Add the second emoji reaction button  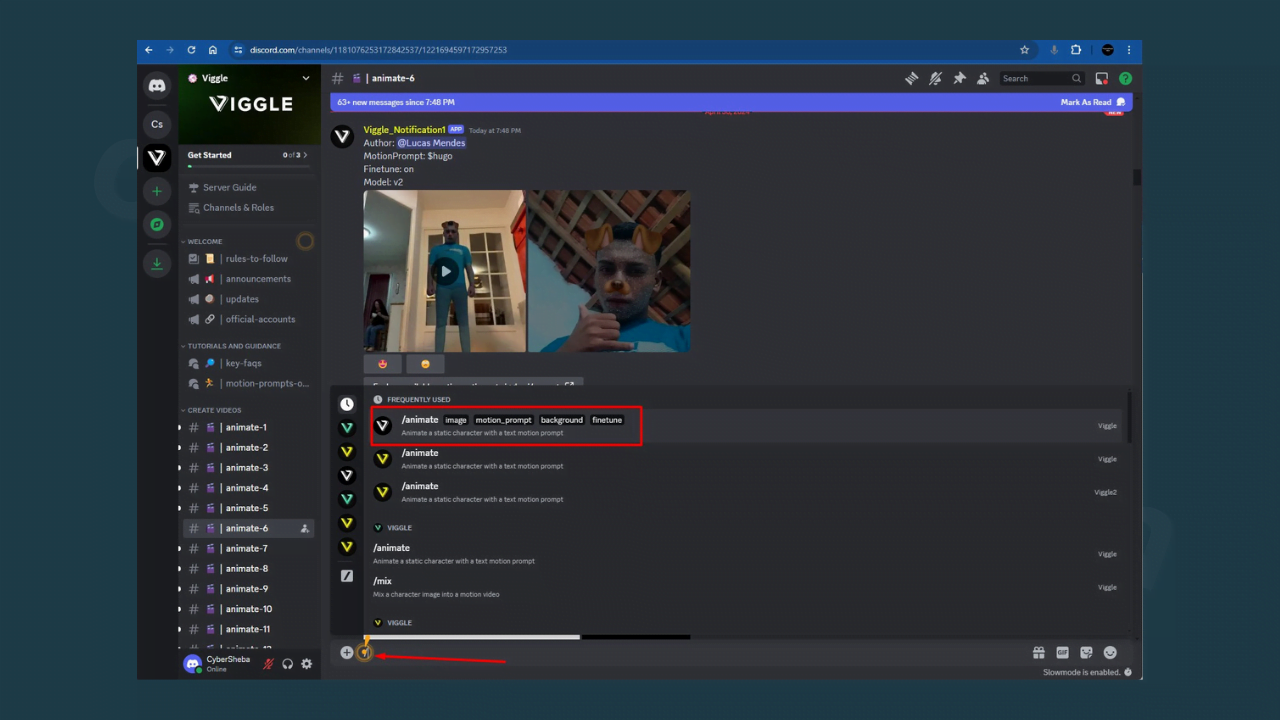425,364
